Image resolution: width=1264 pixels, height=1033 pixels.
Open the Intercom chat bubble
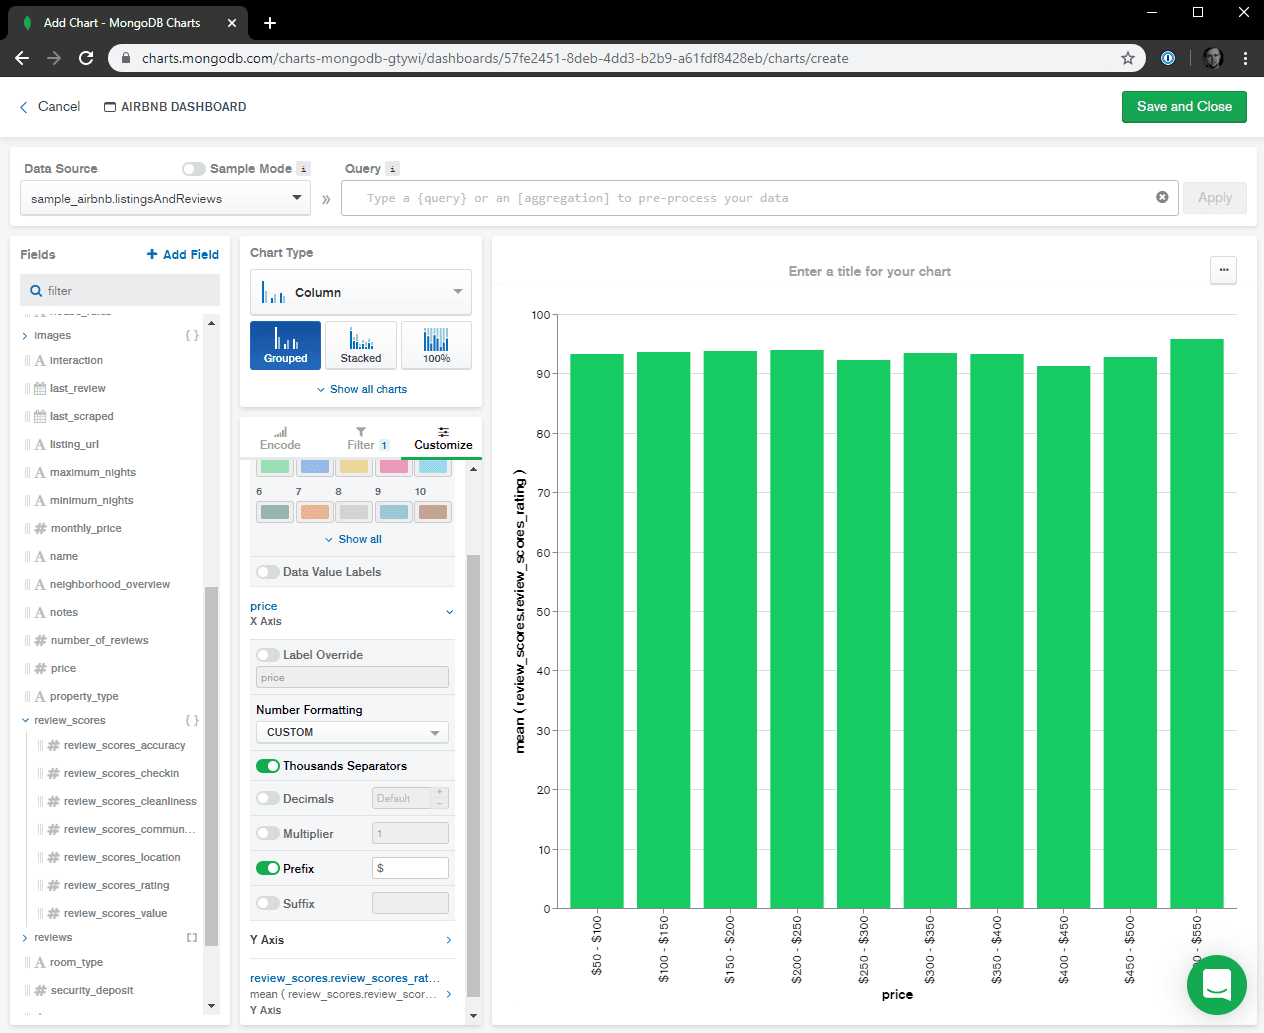tap(1216, 985)
